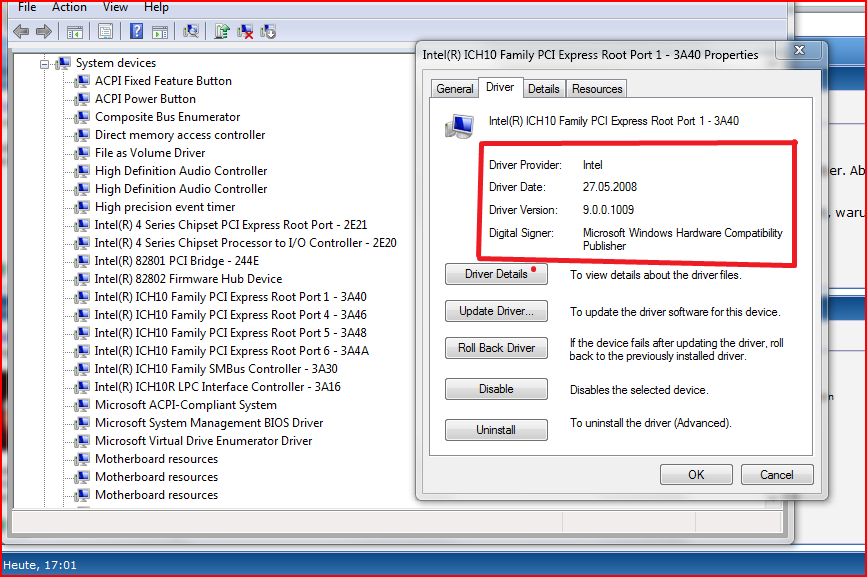The height and width of the screenshot is (577, 867).
Task: Select Microsoft Virtual Drive Enumerator Driver
Action: [203, 441]
